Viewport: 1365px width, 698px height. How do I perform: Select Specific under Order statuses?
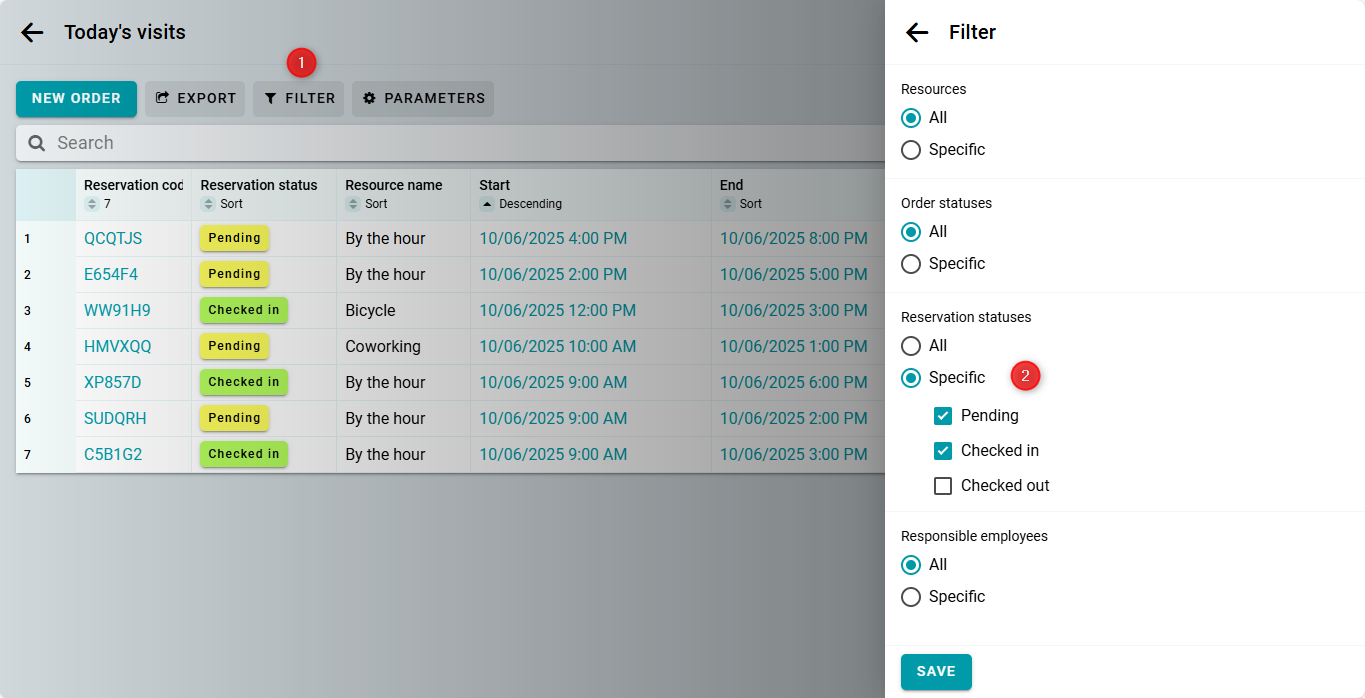click(x=911, y=264)
